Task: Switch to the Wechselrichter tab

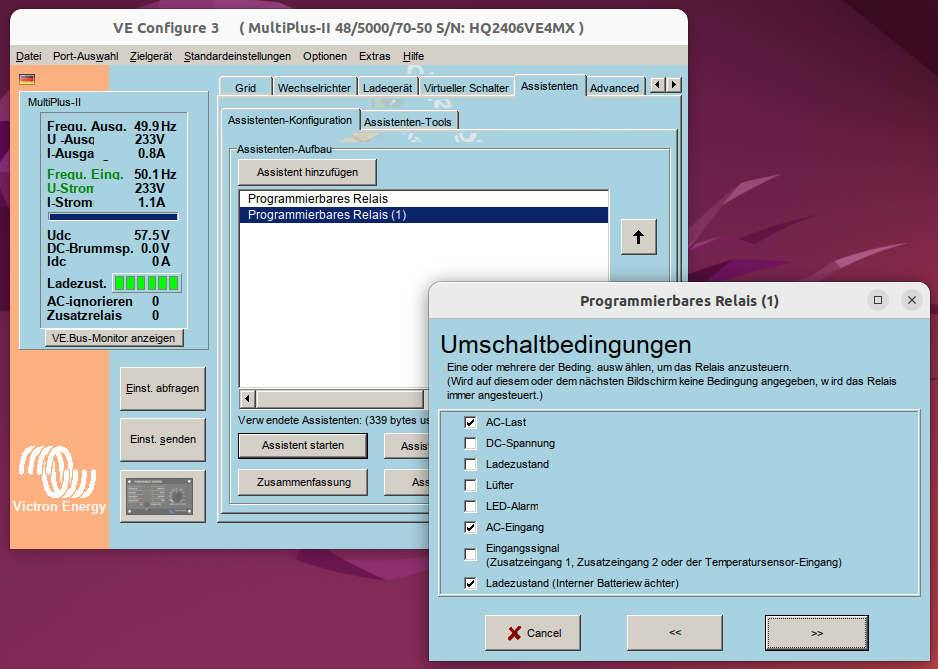Action: pos(314,87)
